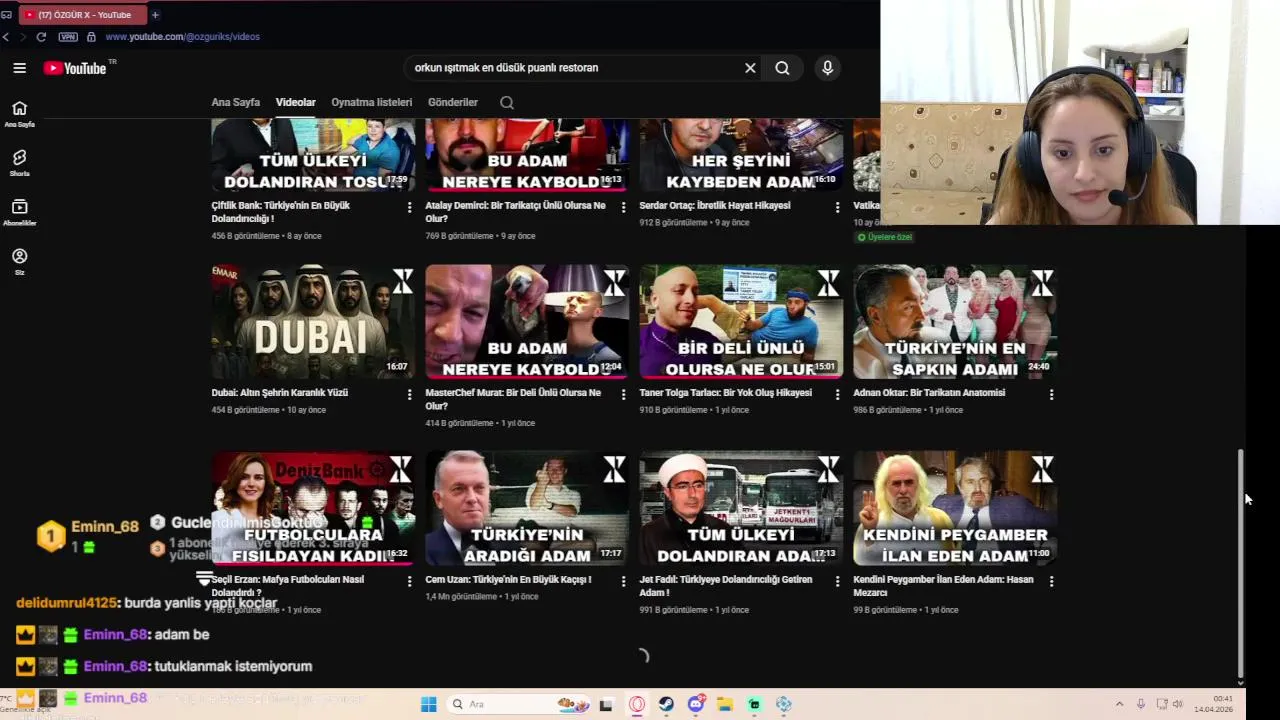Open options for Taner Tolga Tarlacı video
1280x720 pixels.
click(x=837, y=395)
